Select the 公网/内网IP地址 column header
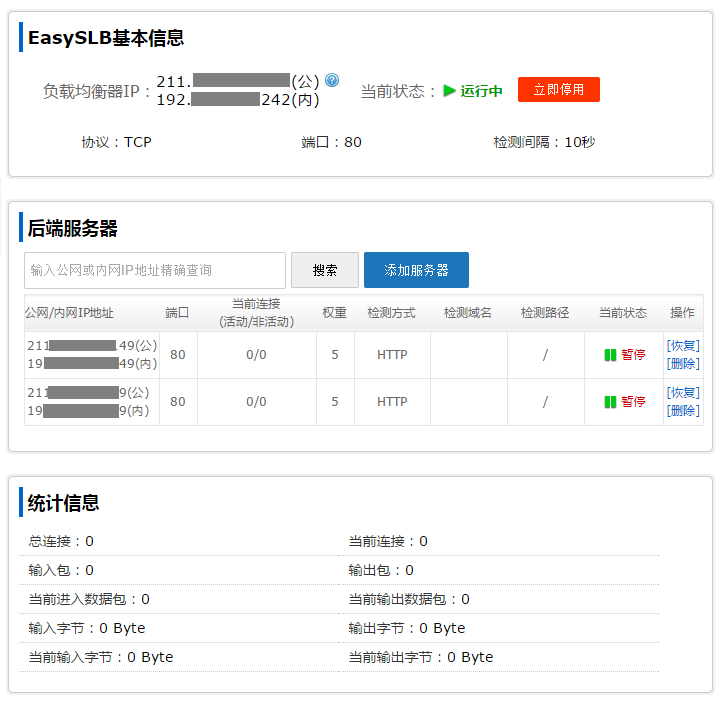Image resolution: width=722 pixels, height=706 pixels. point(70,313)
